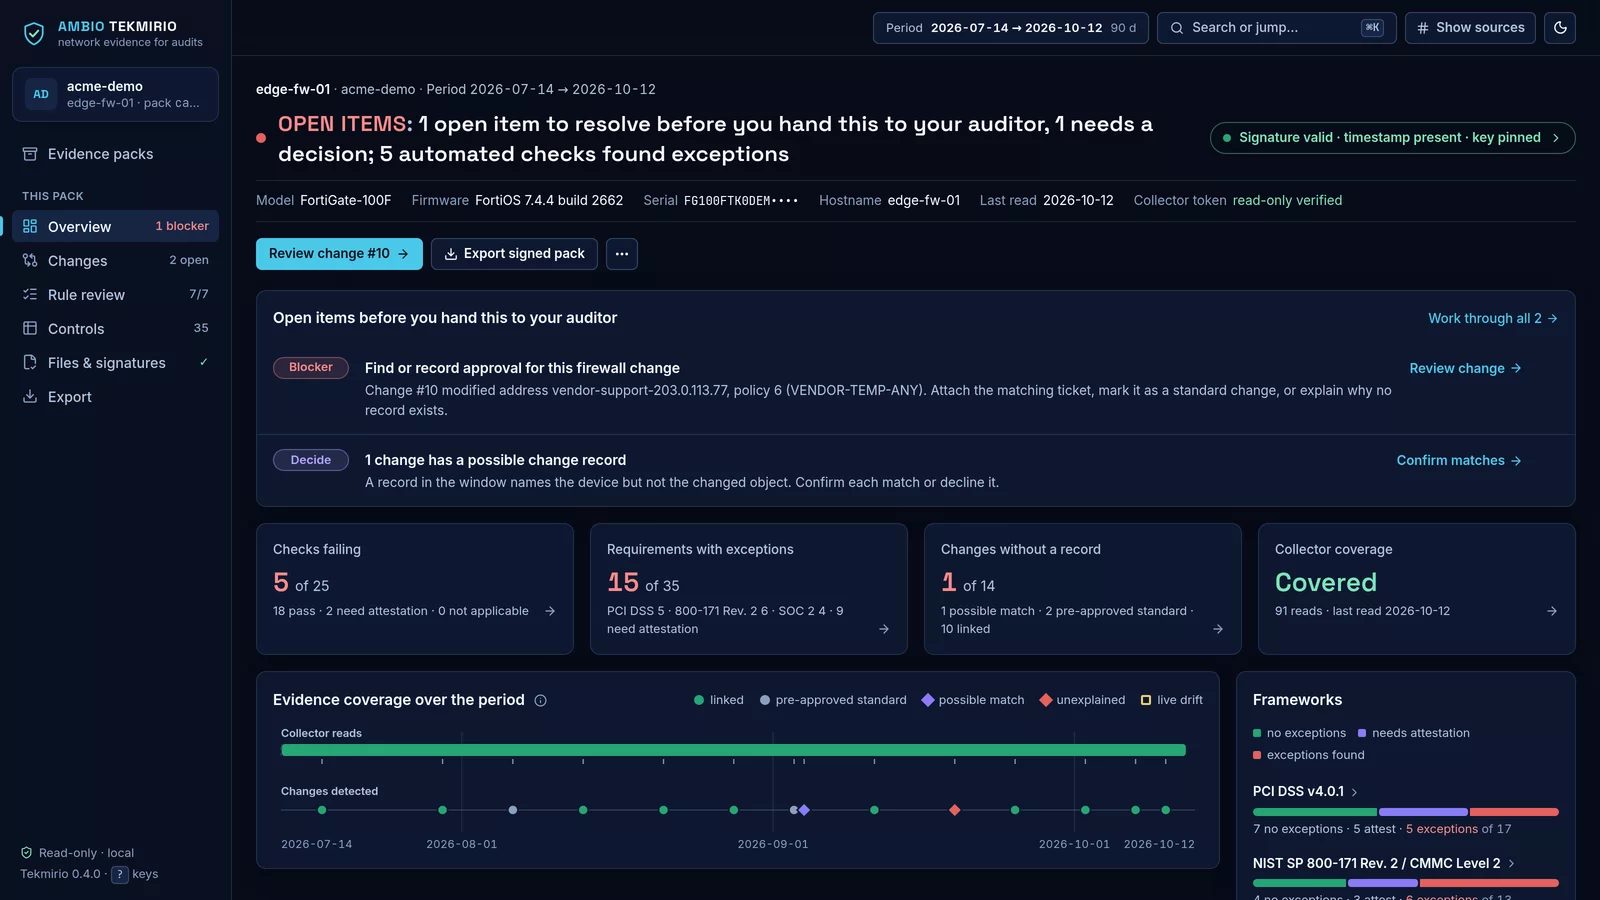The height and width of the screenshot is (900, 1600).
Task: Click the green Collector reads coverage bar
Action: [x=733, y=750]
